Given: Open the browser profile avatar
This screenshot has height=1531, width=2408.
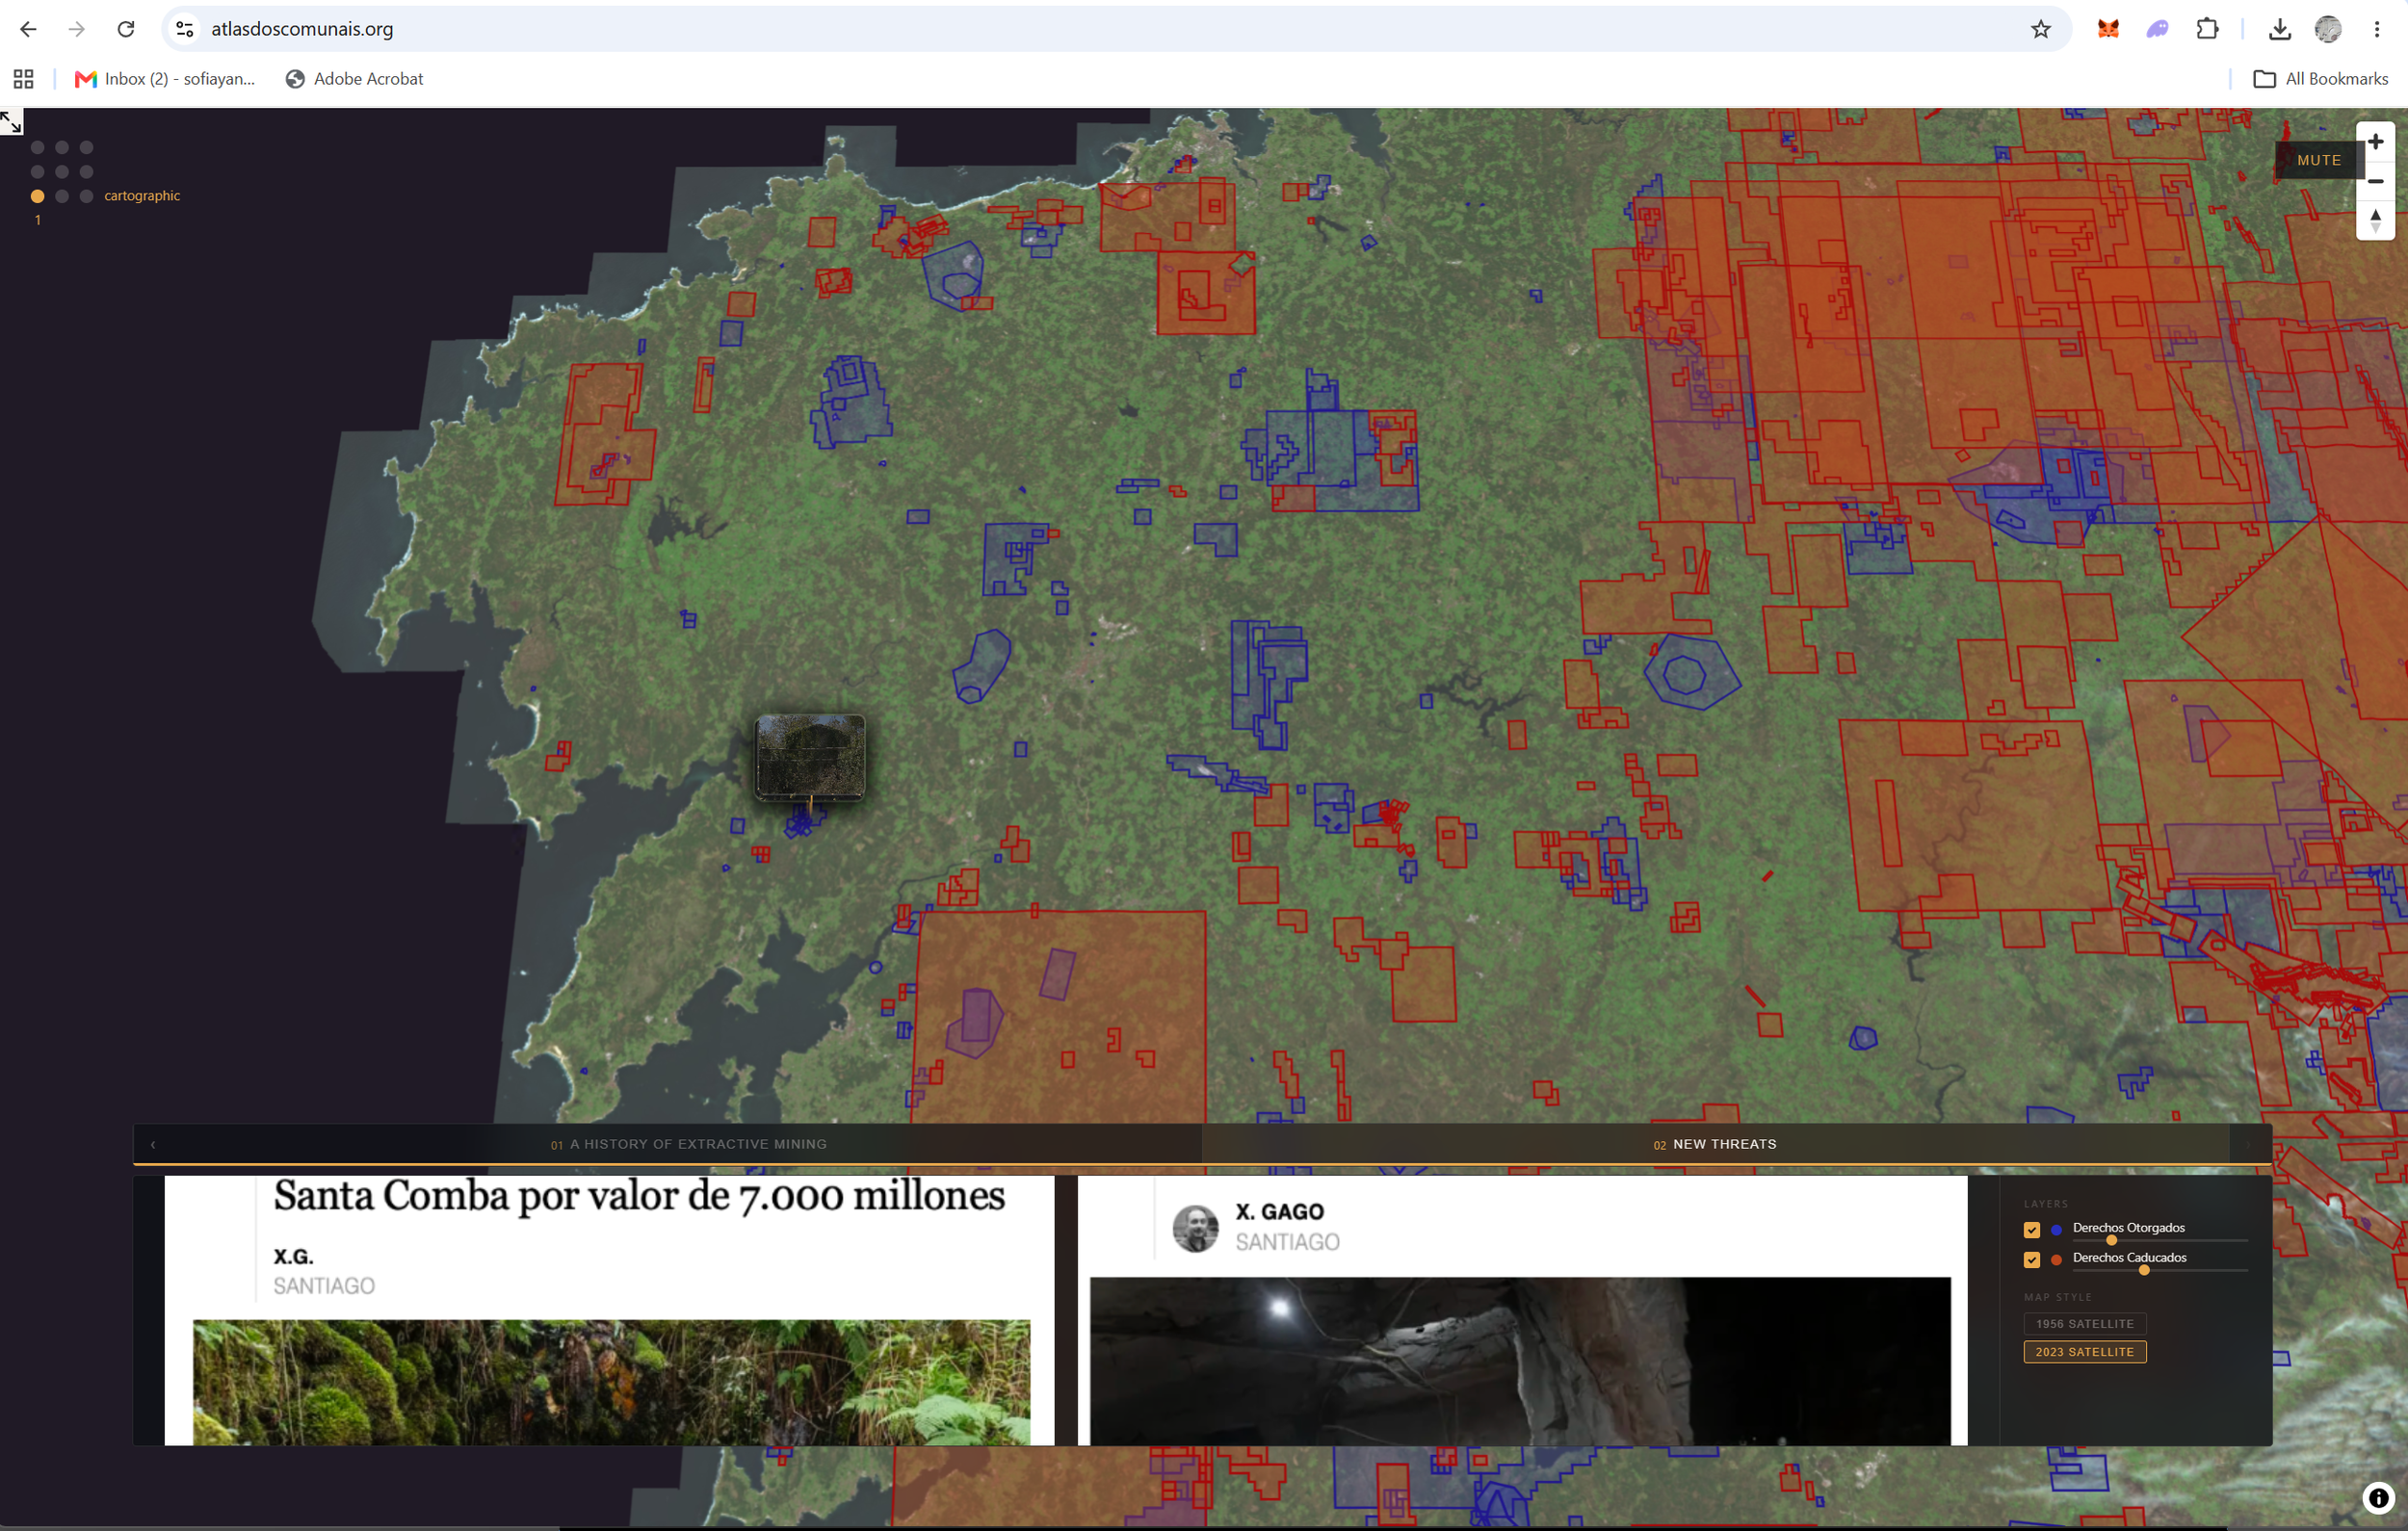Looking at the screenshot, I should click(x=2328, y=29).
